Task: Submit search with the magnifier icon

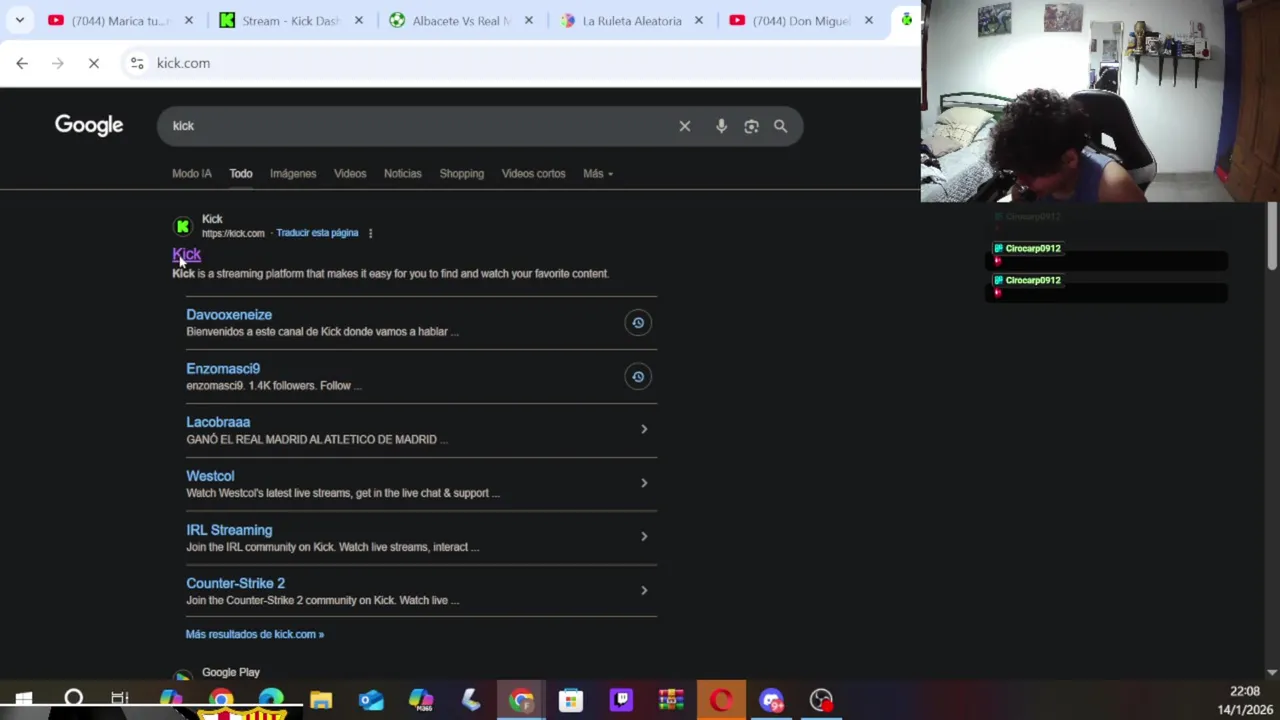Action: pos(780,126)
